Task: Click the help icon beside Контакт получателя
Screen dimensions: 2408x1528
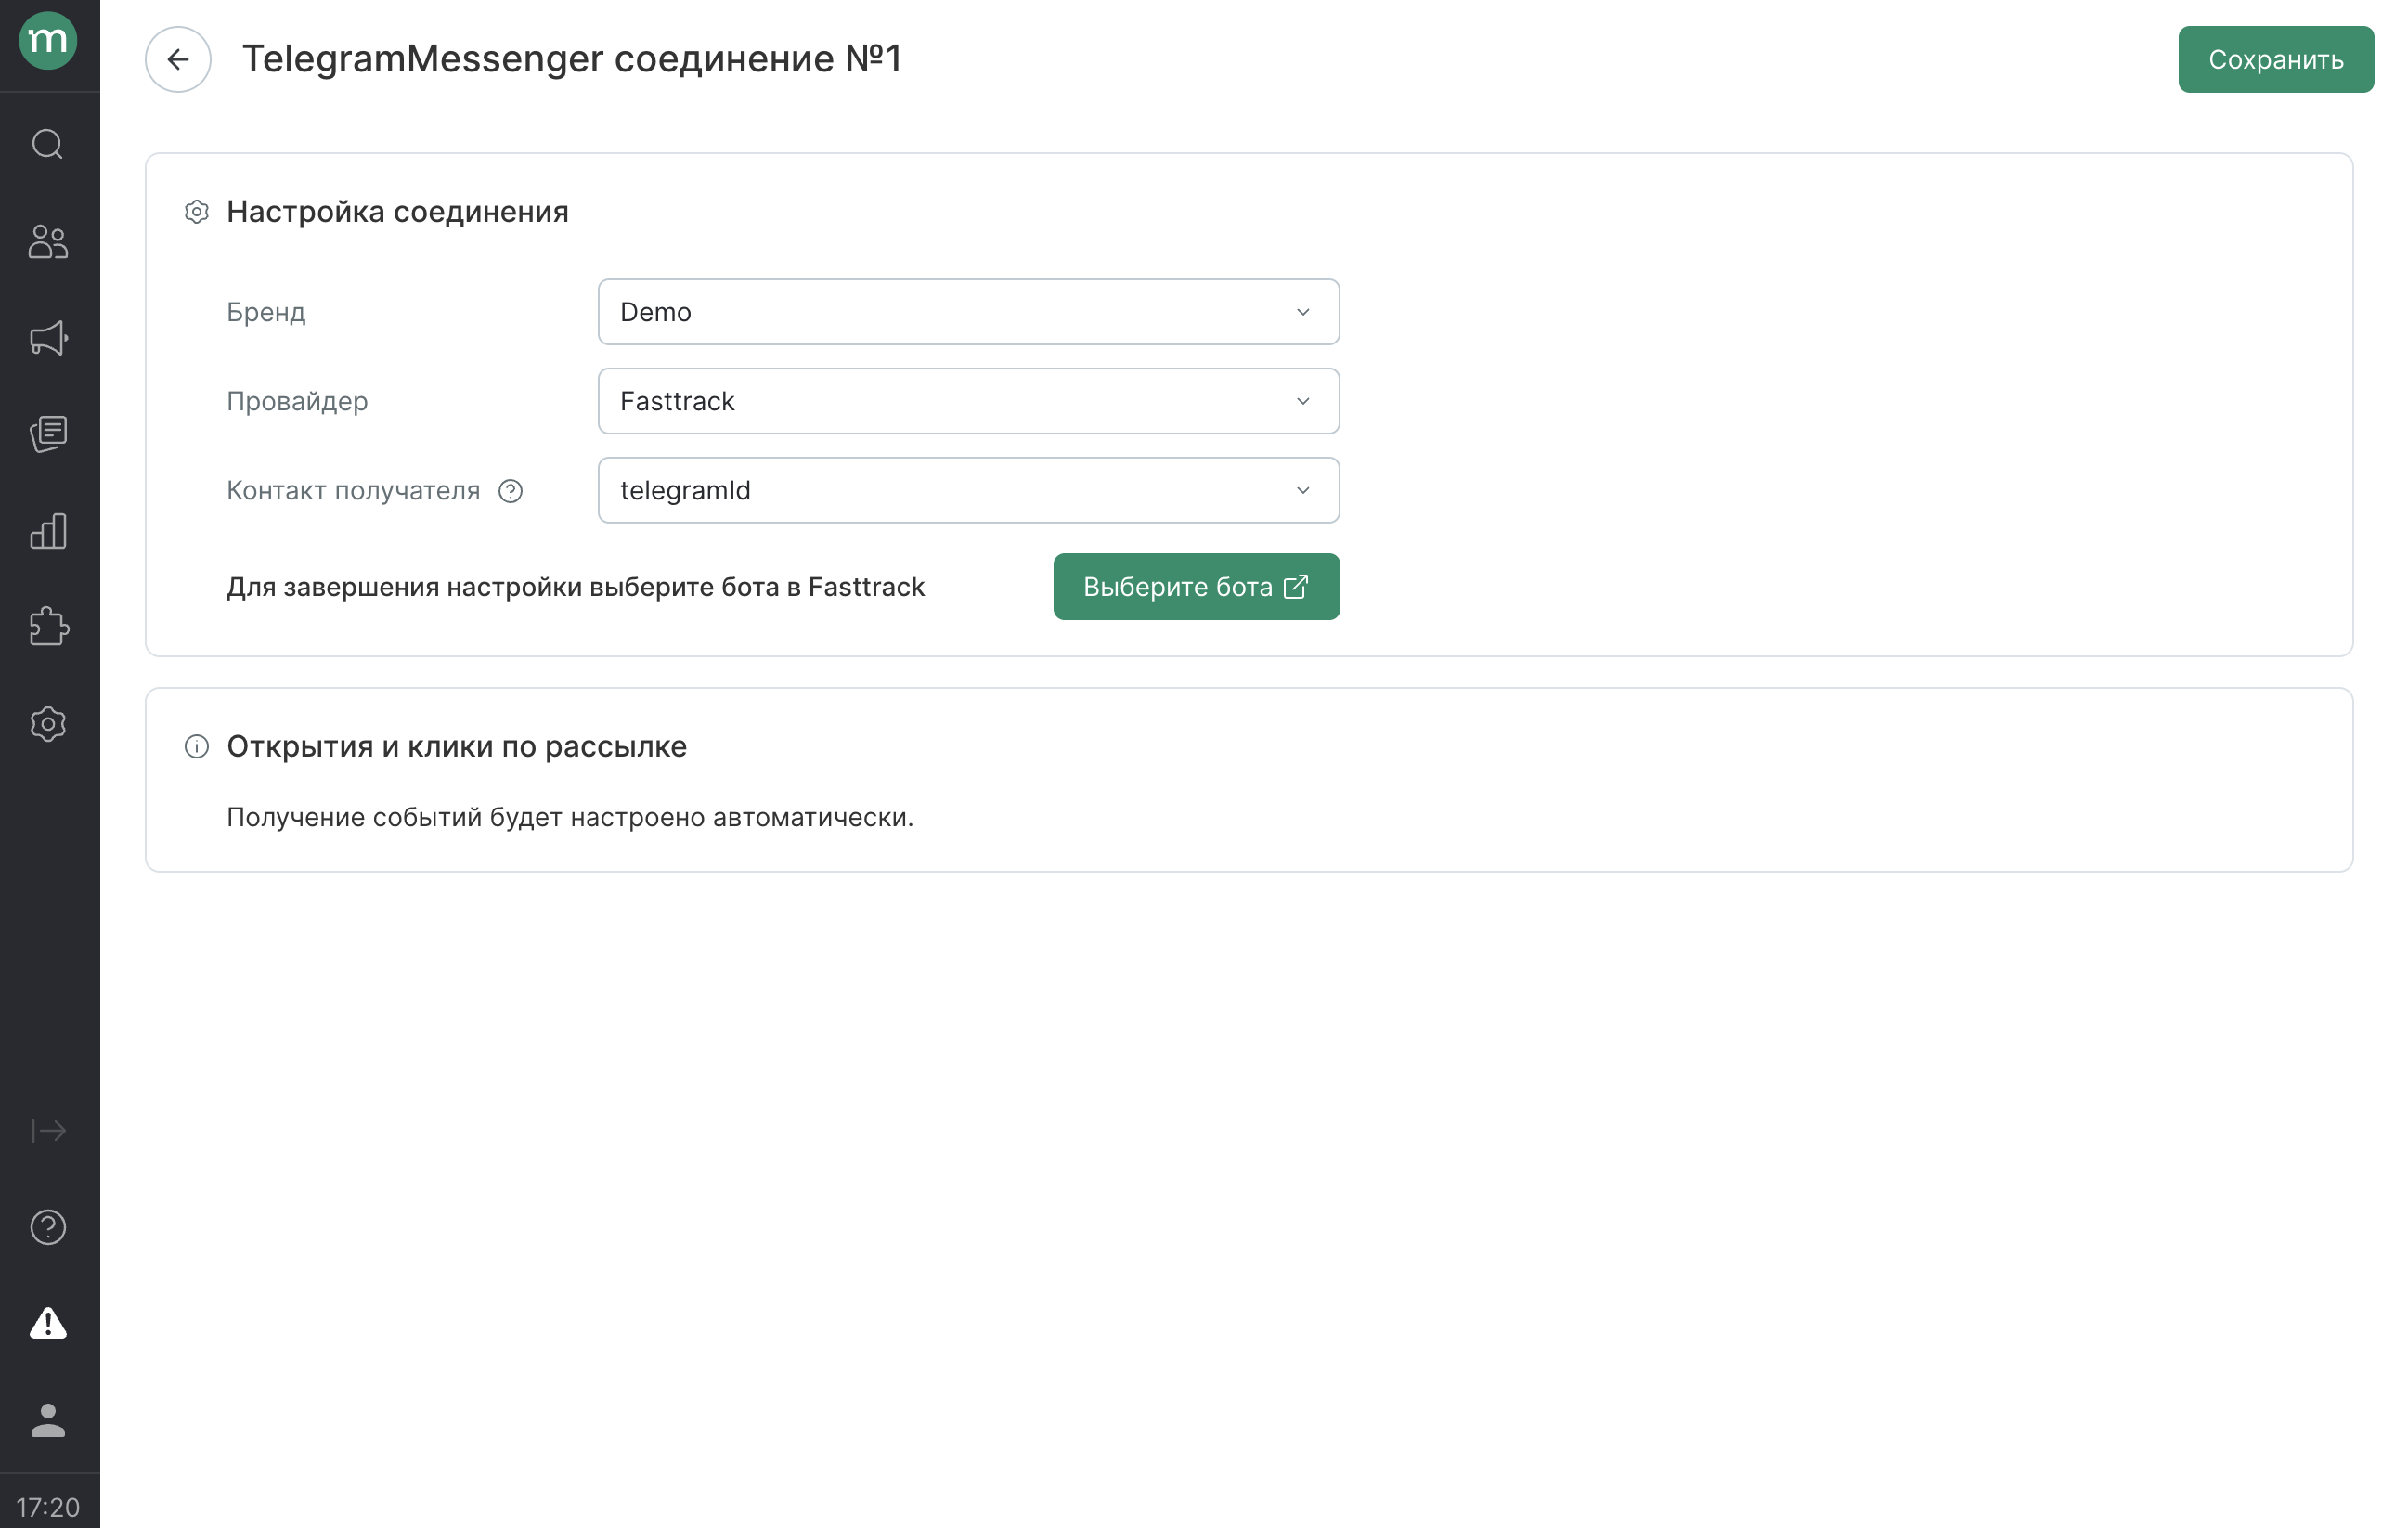Action: tap(510, 491)
